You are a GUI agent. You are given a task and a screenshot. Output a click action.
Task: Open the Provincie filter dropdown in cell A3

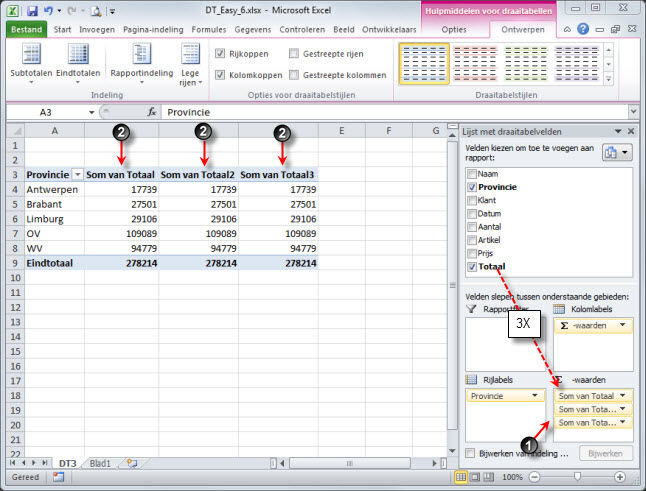coord(77,175)
